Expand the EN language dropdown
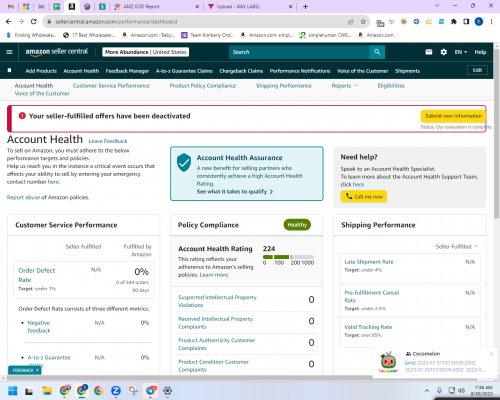 click(x=461, y=52)
